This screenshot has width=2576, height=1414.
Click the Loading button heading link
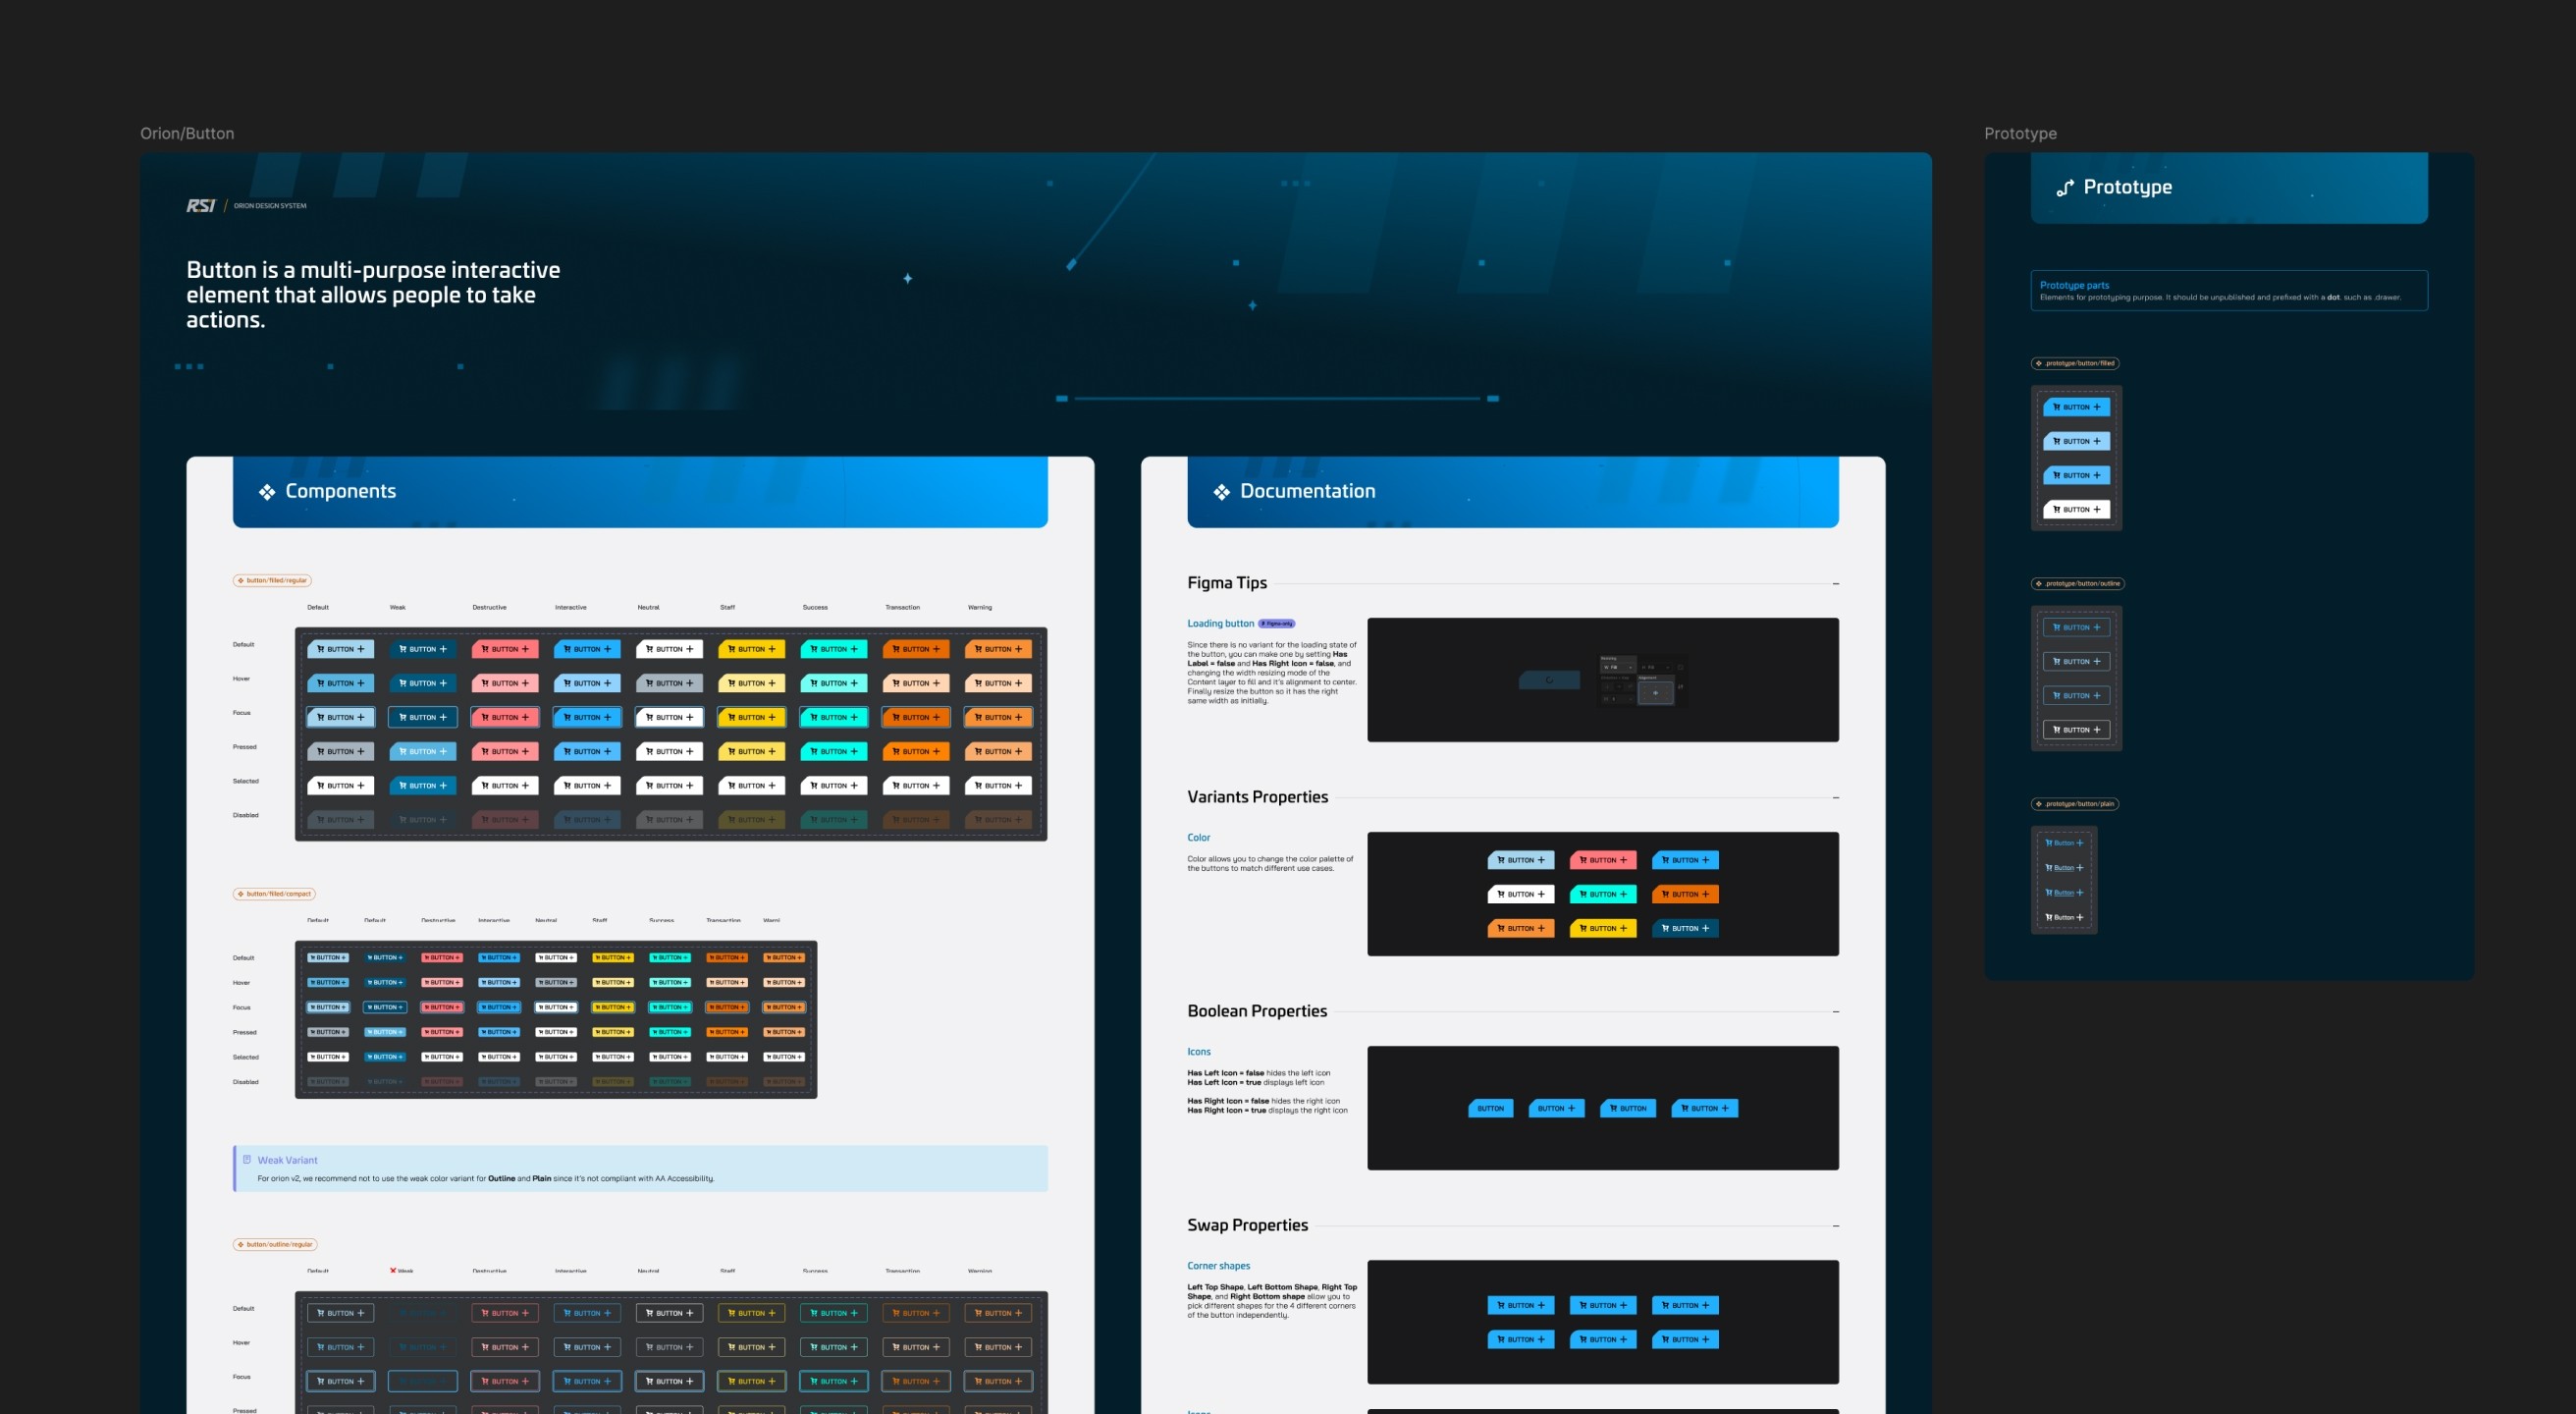[1220, 624]
